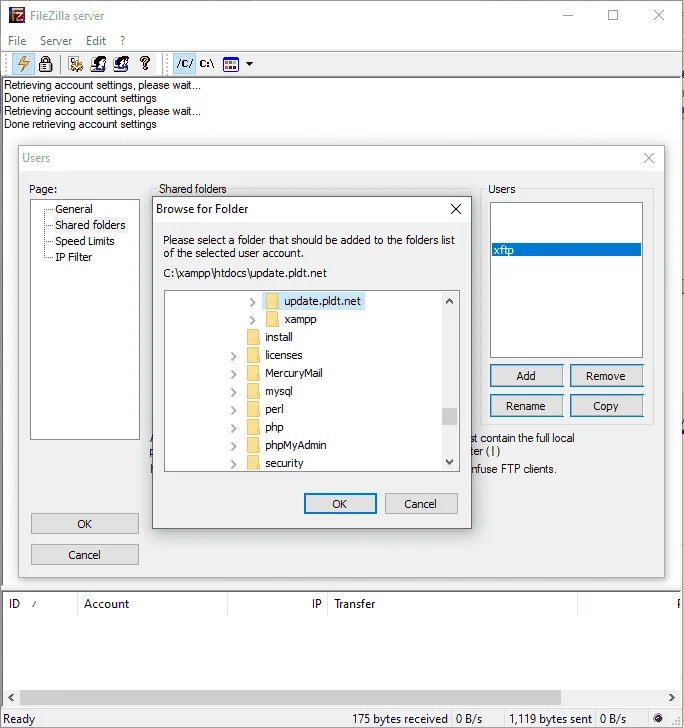The image size is (684, 728).
Task: Expand the update.pldt.net folder
Action: [x=252, y=302]
